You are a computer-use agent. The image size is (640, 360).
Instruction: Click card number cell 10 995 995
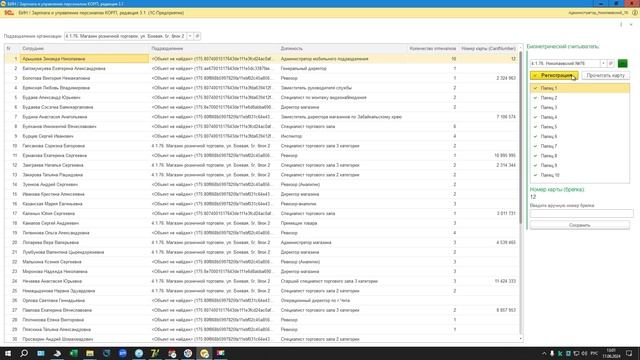pyautogui.click(x=488, y=156)
